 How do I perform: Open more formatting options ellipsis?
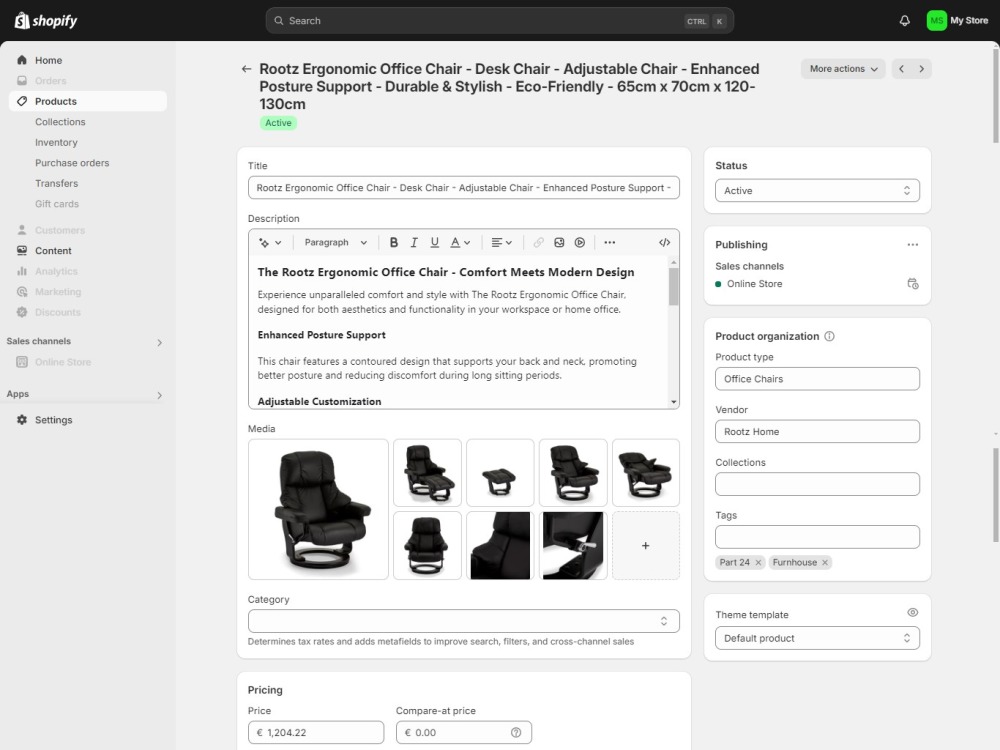coord(610,242)
